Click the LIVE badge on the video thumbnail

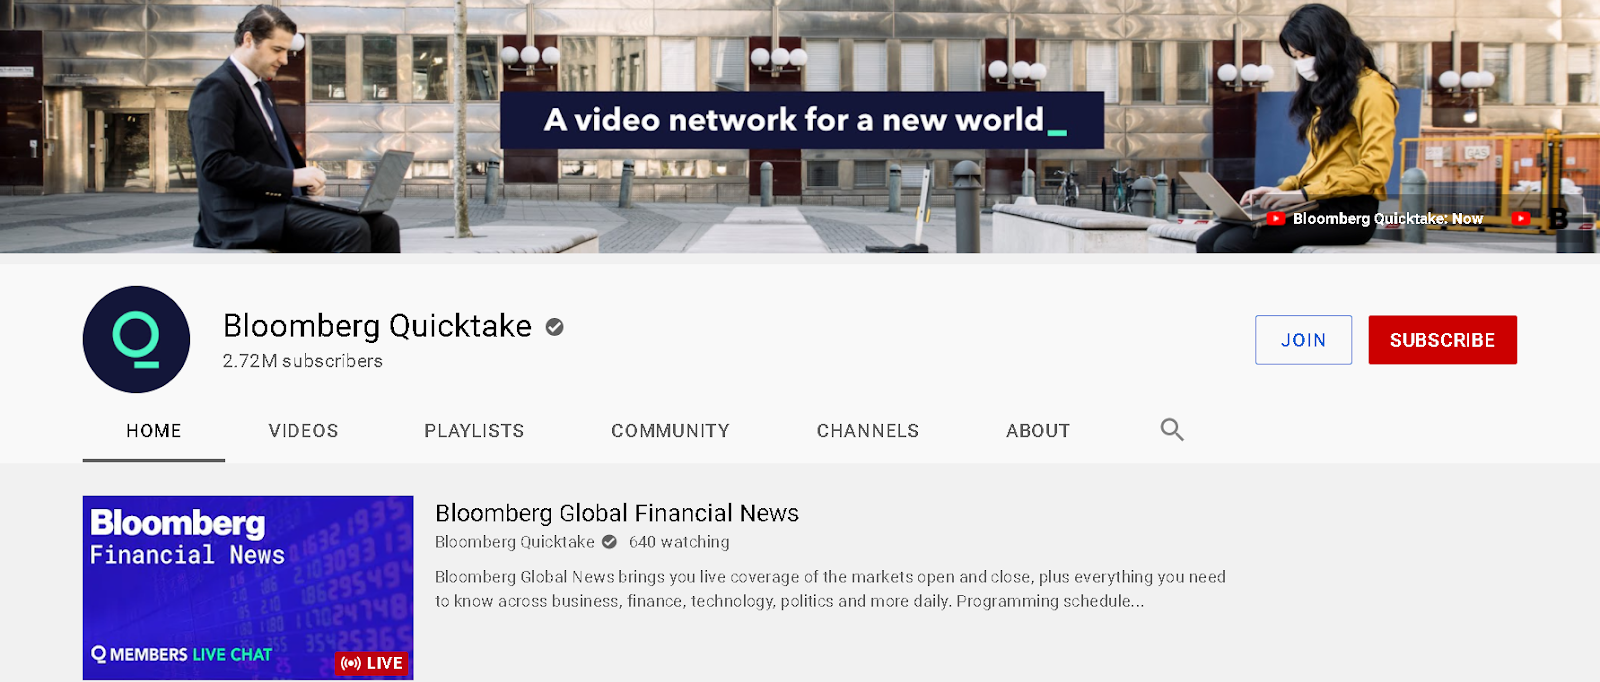(372, 663)
